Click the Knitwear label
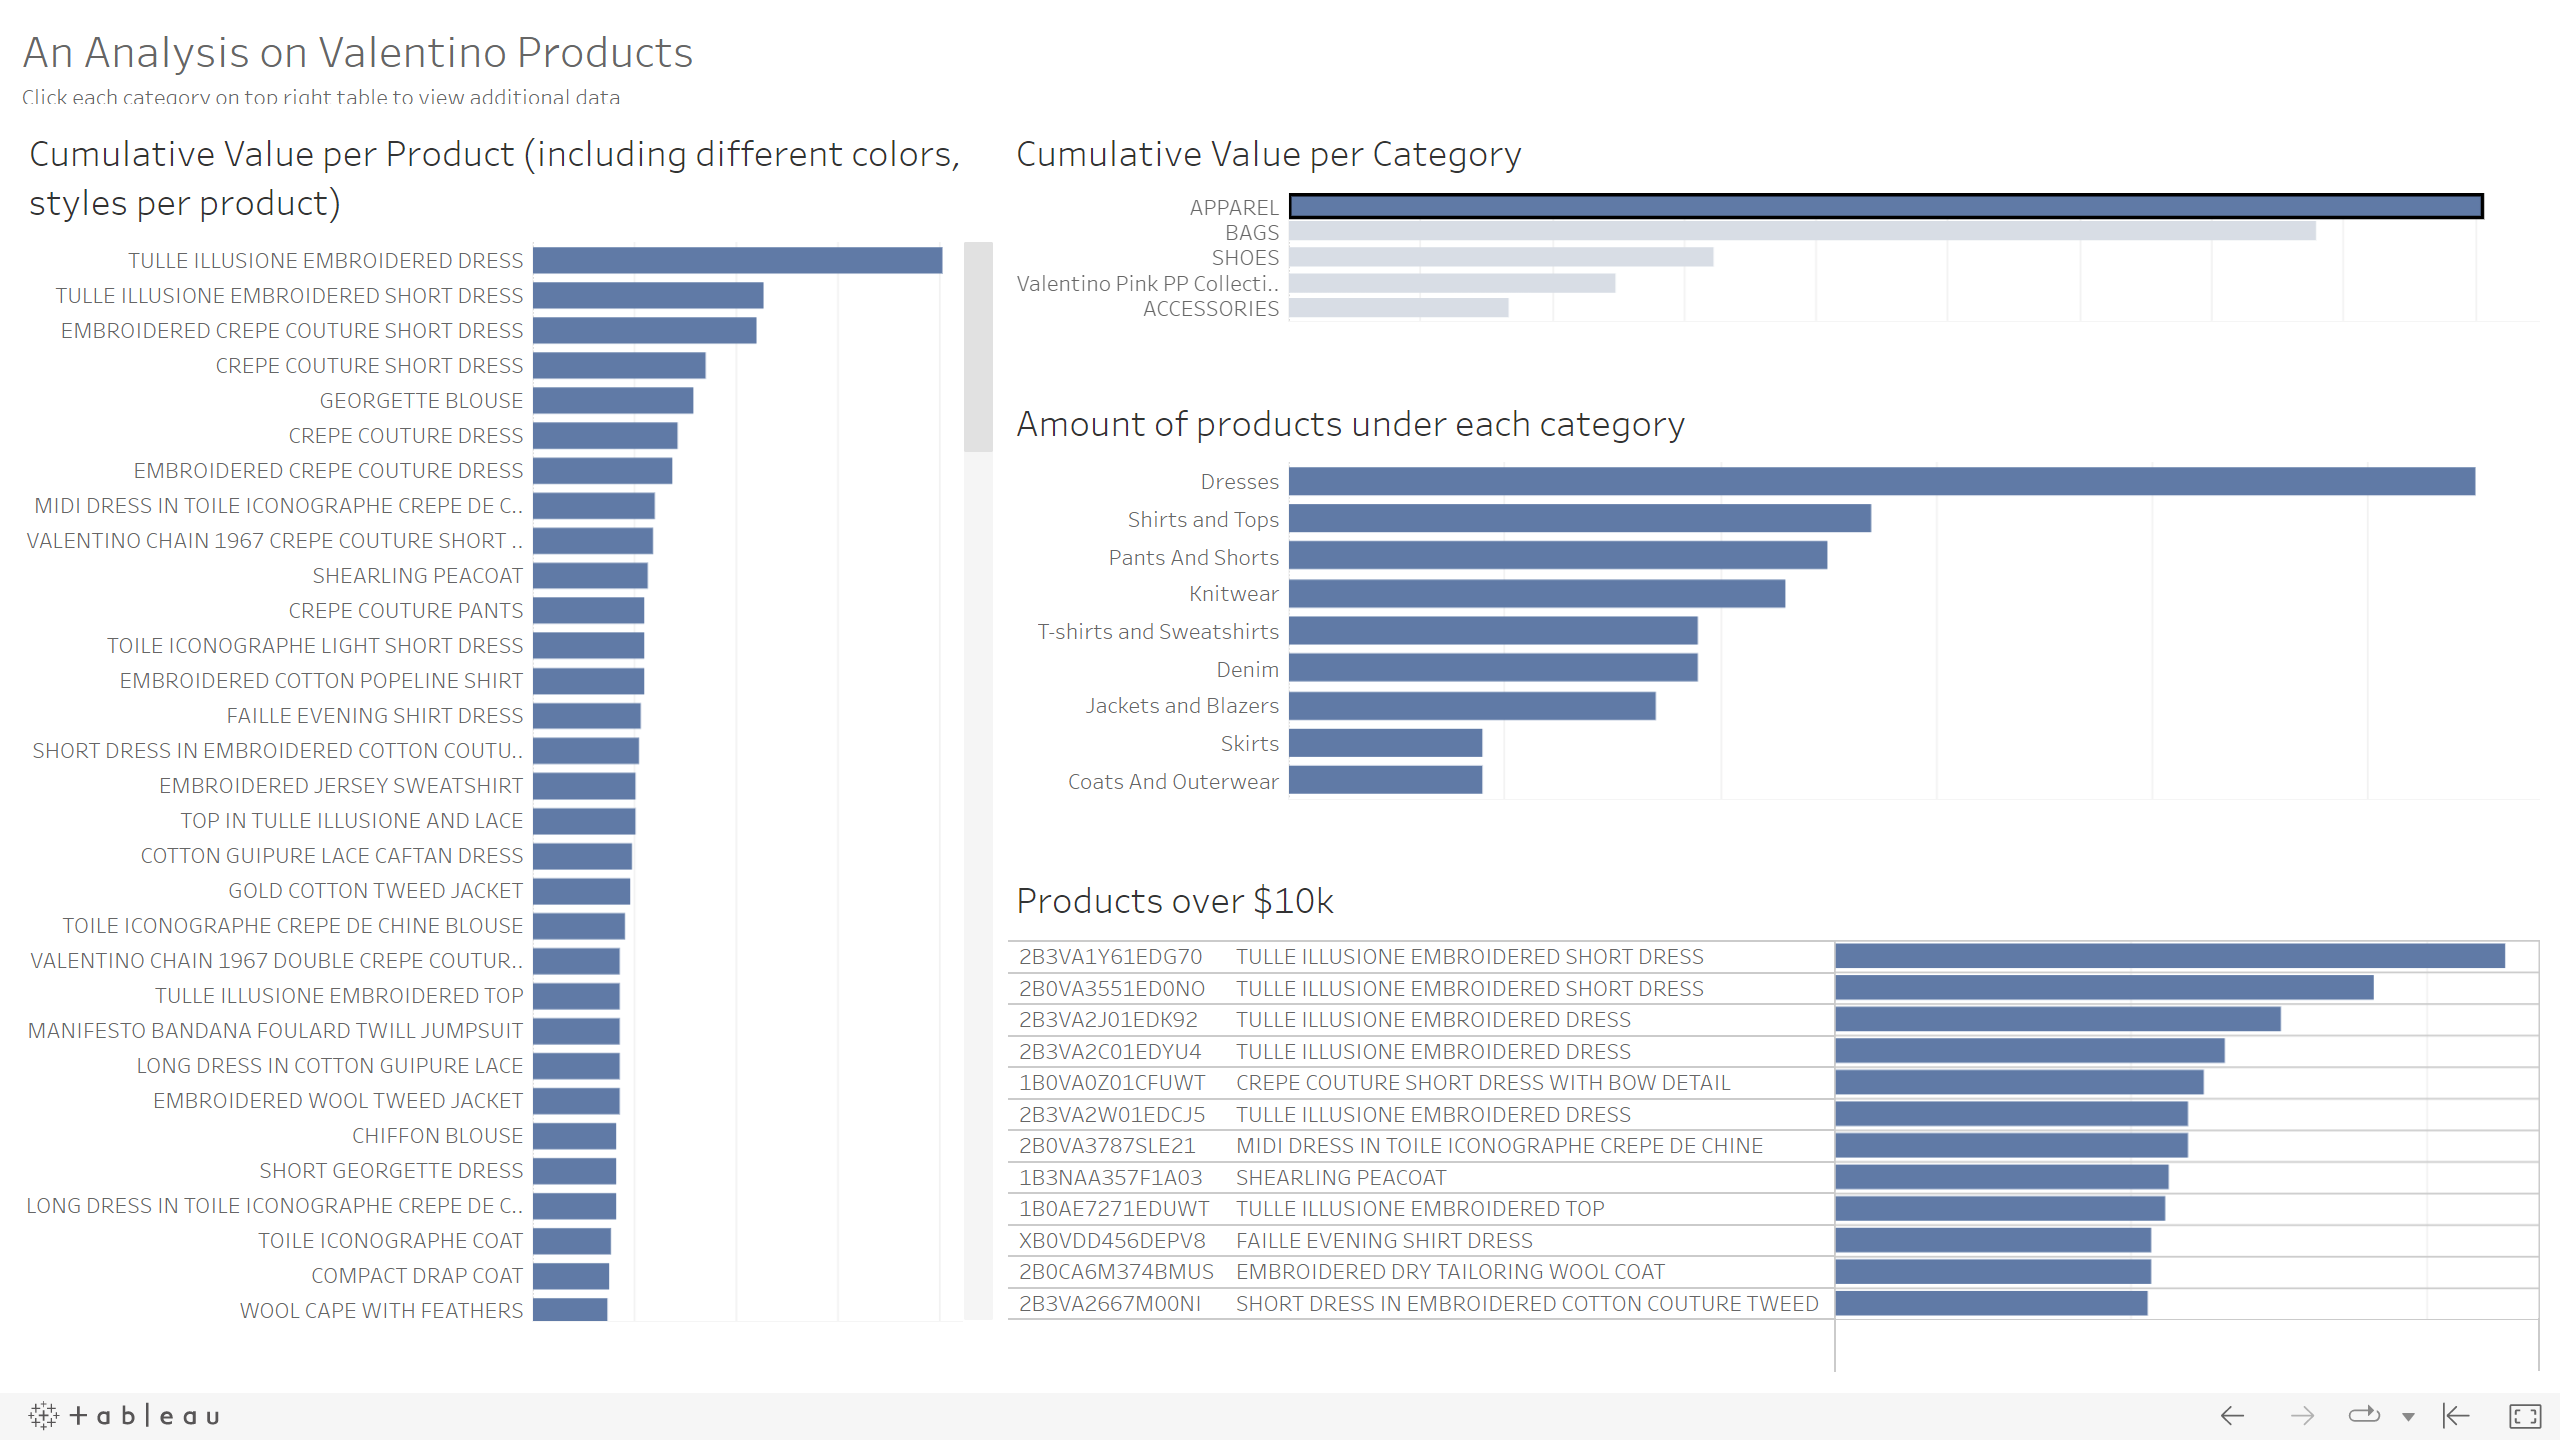The height and width of the screenshot is (1440, 2560). click(1234, 594)
